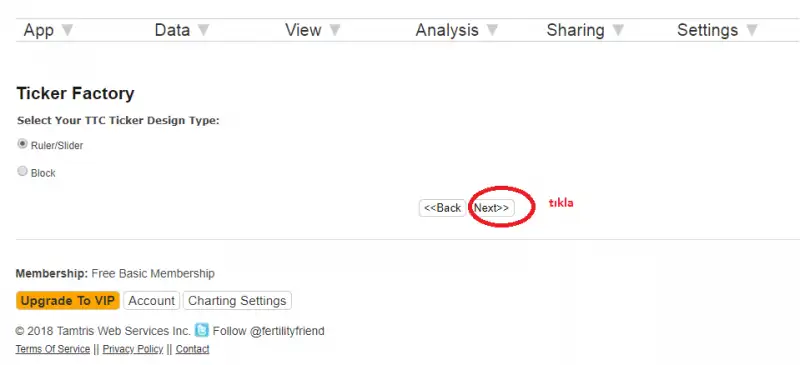Expand the Data menu arrow
Viewport: 800px width, 365px height.
pos(203,30)
